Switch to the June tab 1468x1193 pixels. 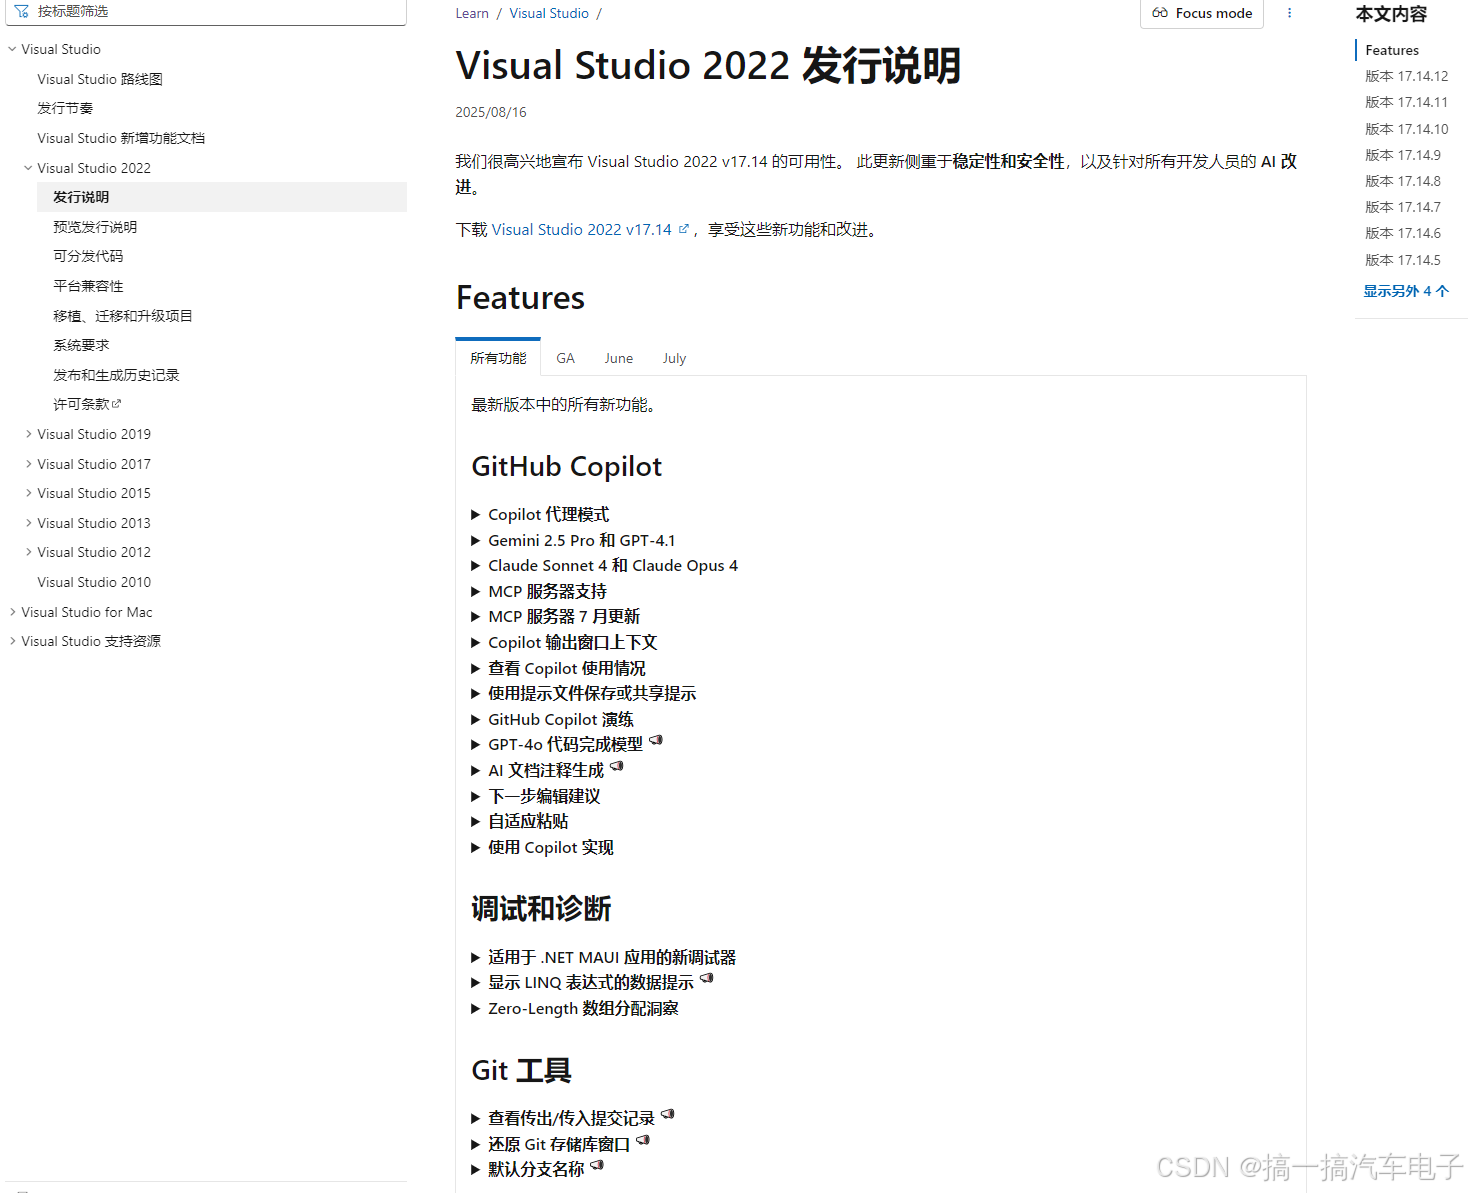pos(618,358)
